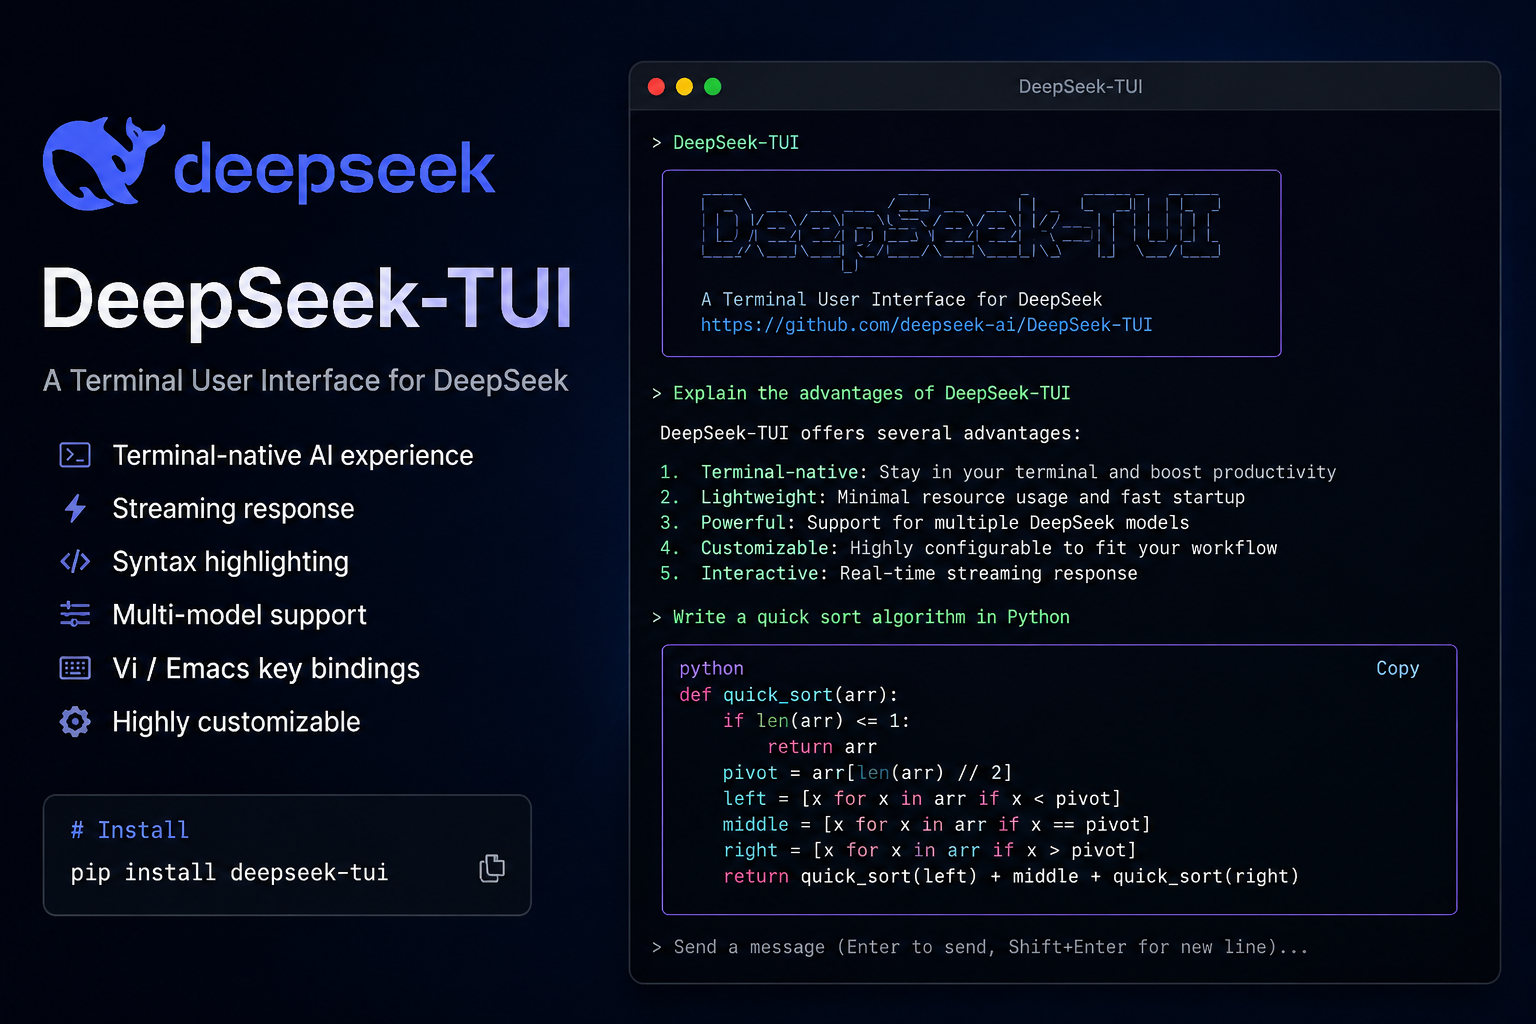This screenshot has width=1536, height=1024.
Task: Click the pip install deepseek-tui command text
Action: click(x=229, y=873)
